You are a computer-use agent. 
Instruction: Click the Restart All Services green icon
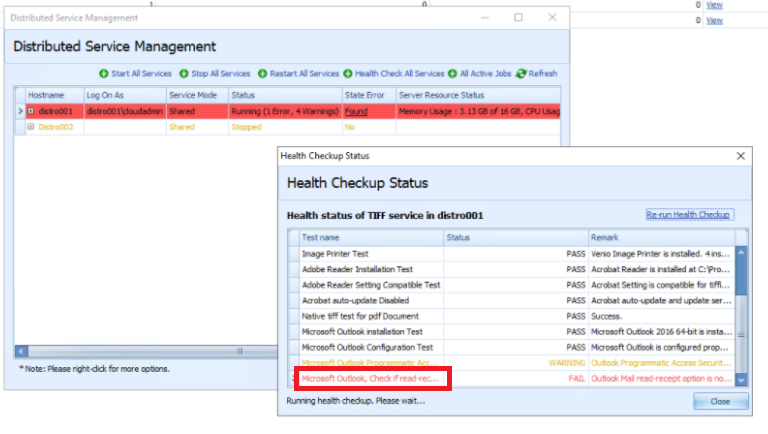coord(263,73)
